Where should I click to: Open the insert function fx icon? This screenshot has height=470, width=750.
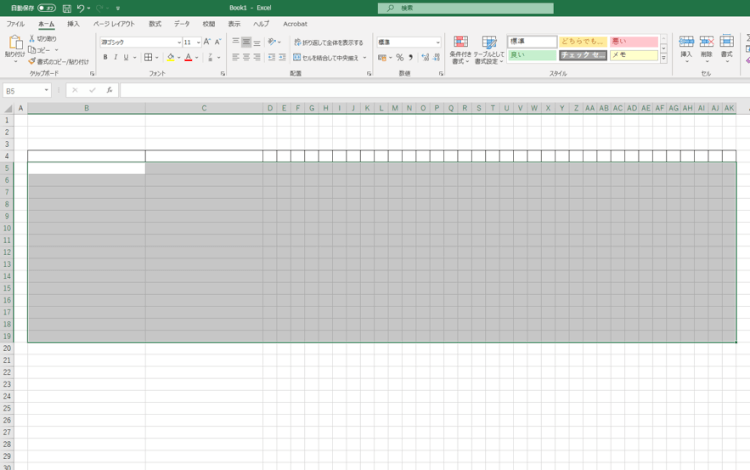click(x=109, y=90)
